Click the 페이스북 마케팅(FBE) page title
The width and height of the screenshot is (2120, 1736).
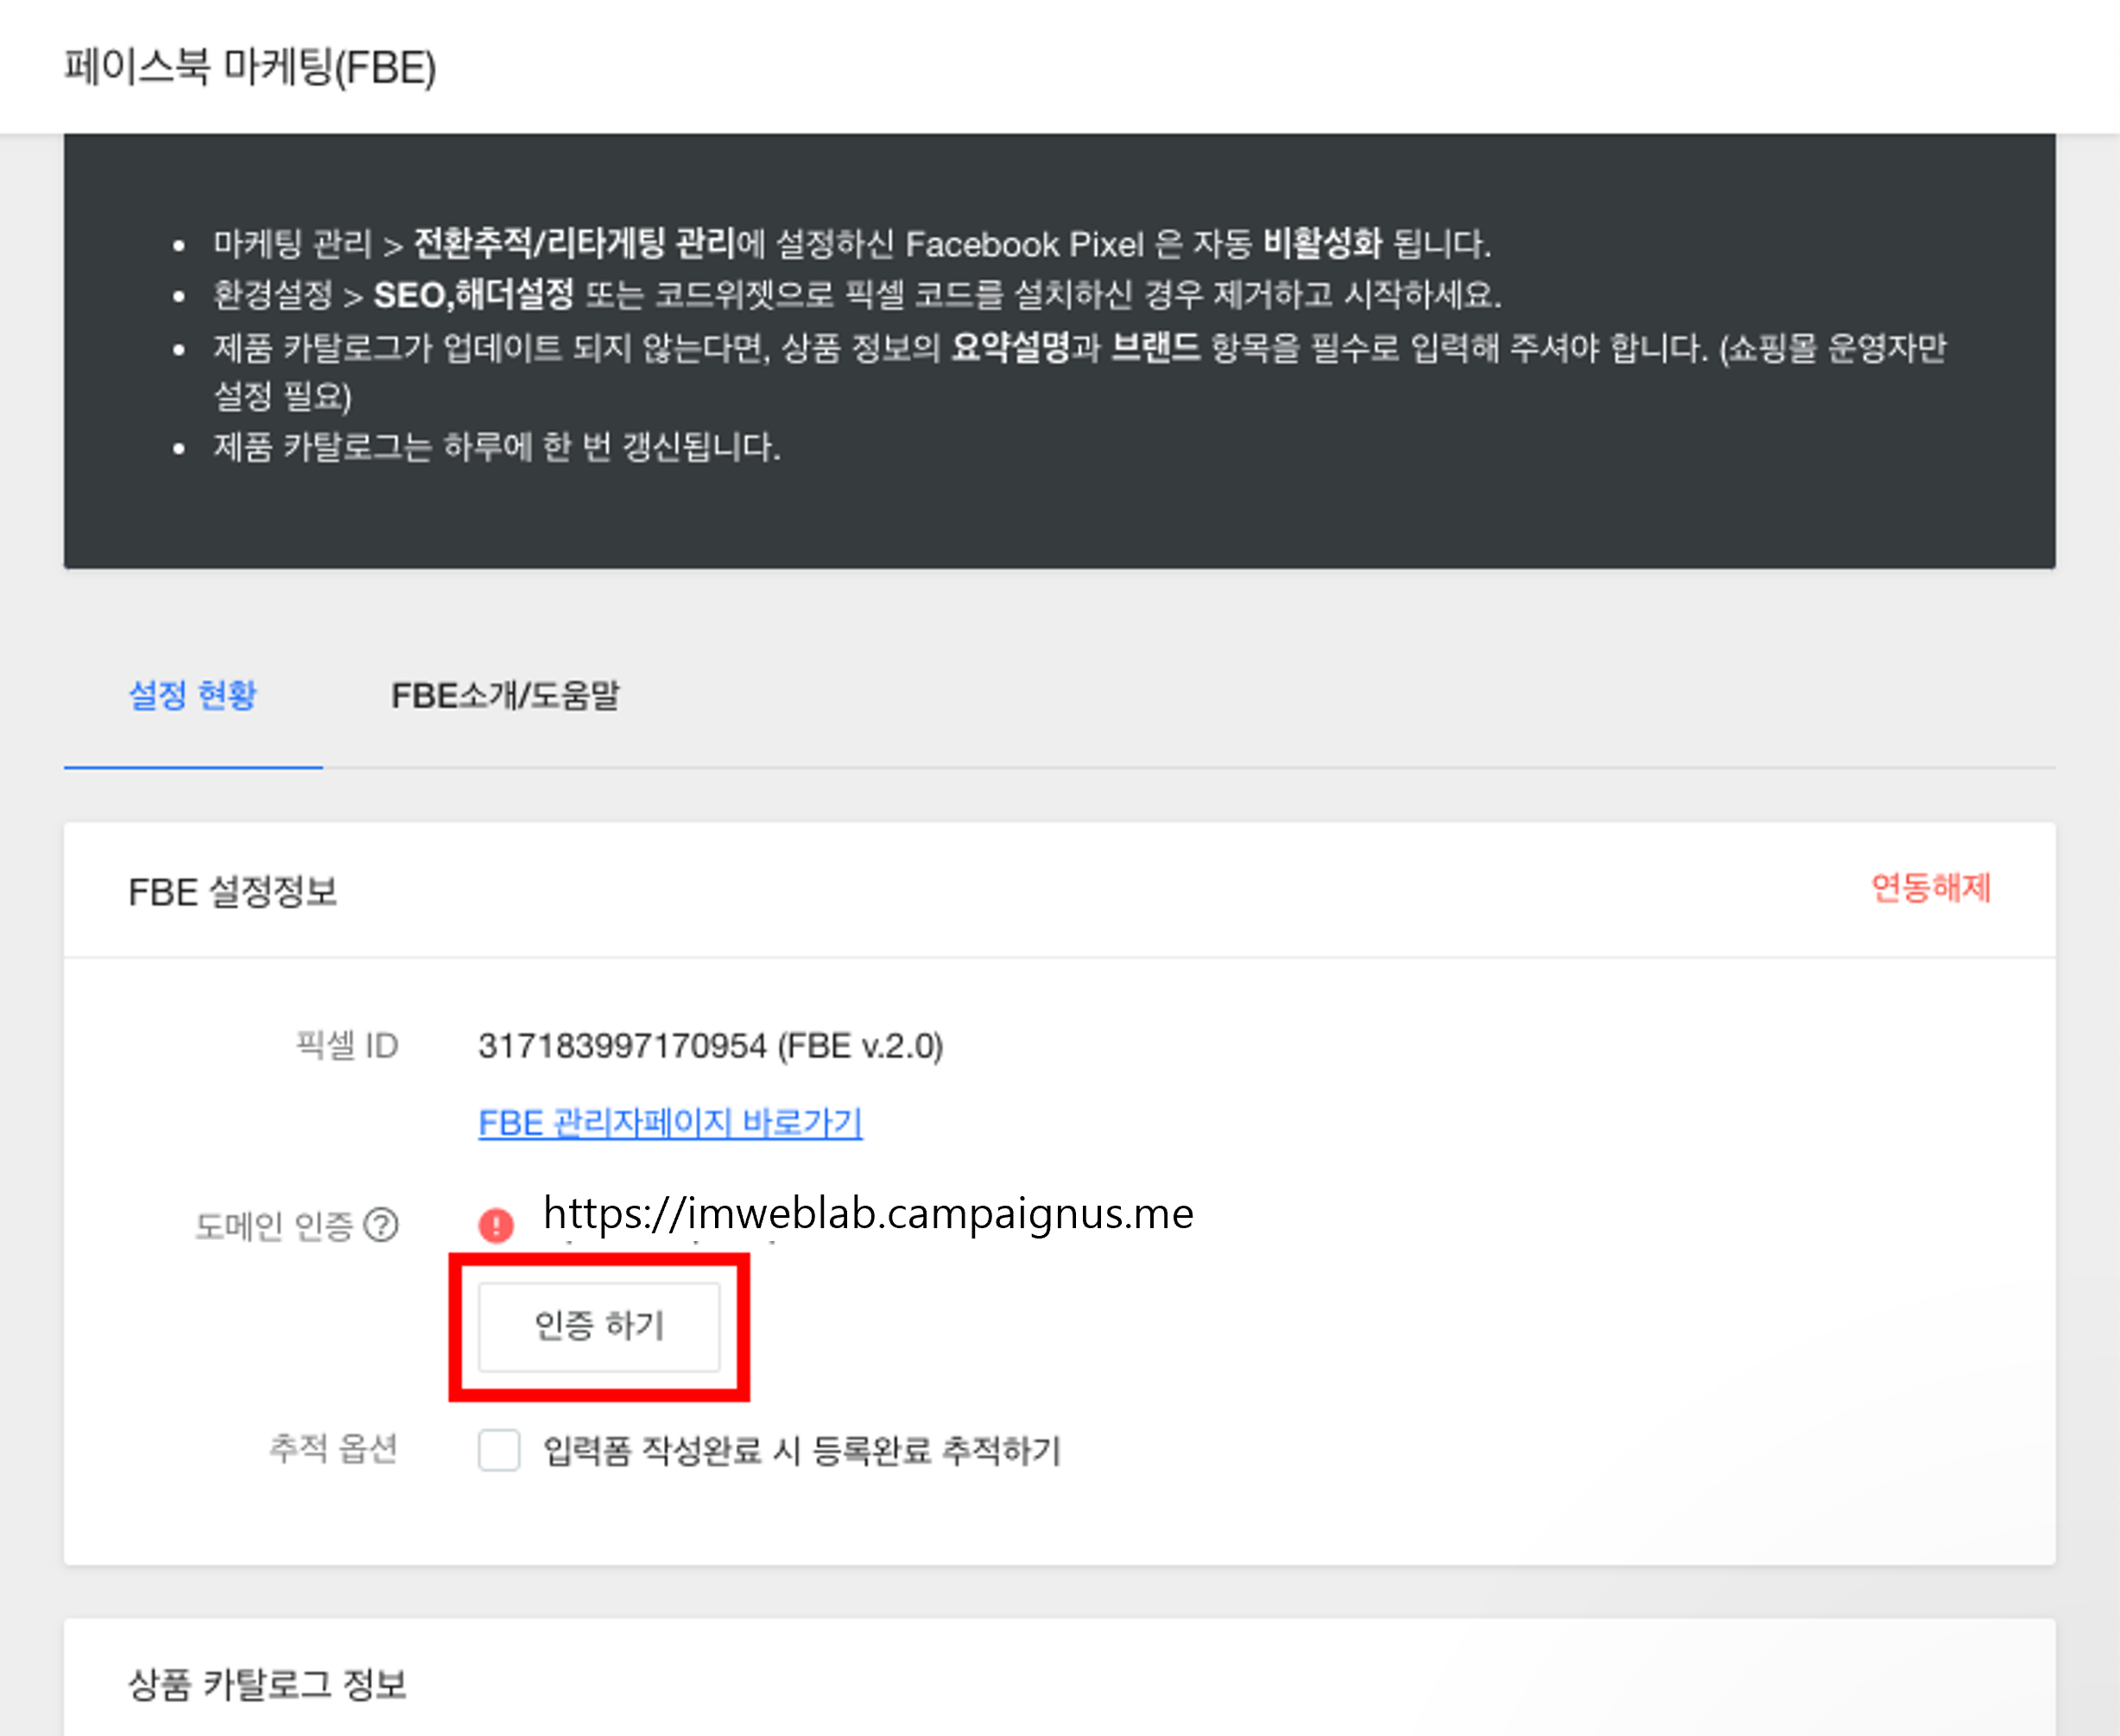click(x=250, y=68)
